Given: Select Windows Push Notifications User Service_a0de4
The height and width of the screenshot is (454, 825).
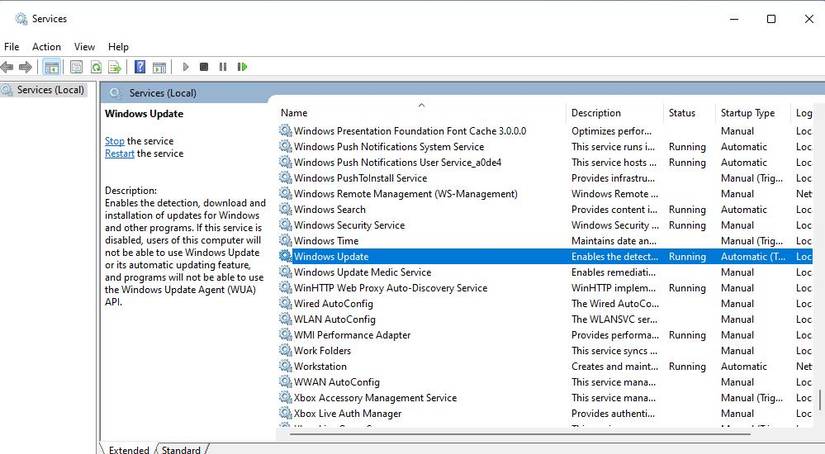Looking at the screenshot, I should click(x=397, y=162).
